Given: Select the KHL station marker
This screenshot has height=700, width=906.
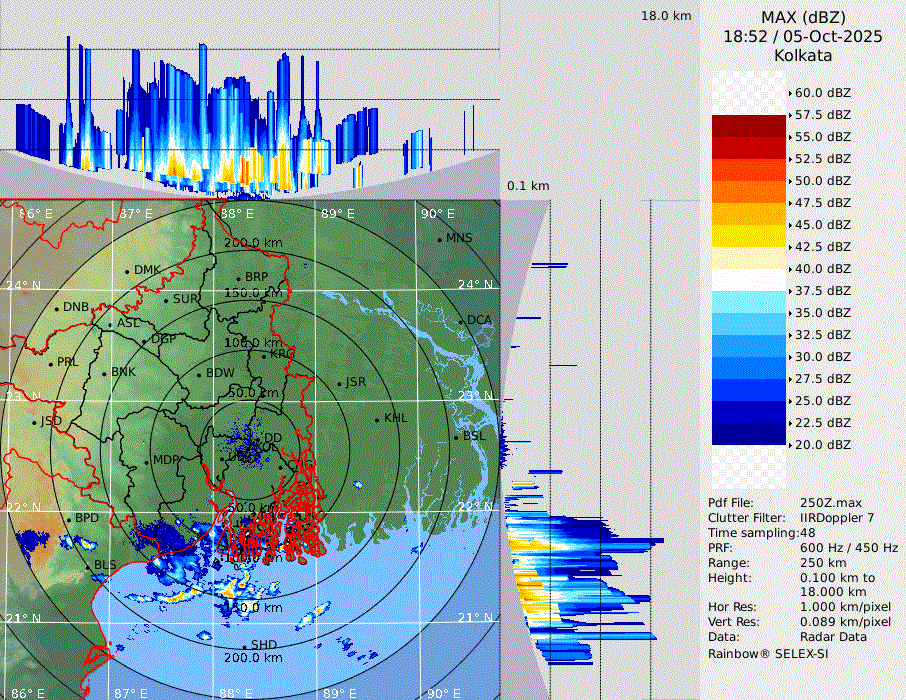Looking at the screenshot, I should 377,419.
